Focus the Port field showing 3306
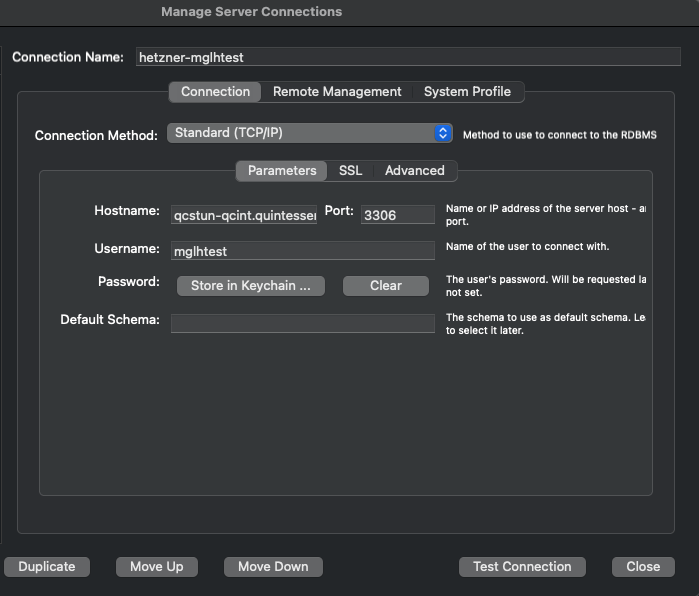 pyautogui.click(x=397, y=215)
